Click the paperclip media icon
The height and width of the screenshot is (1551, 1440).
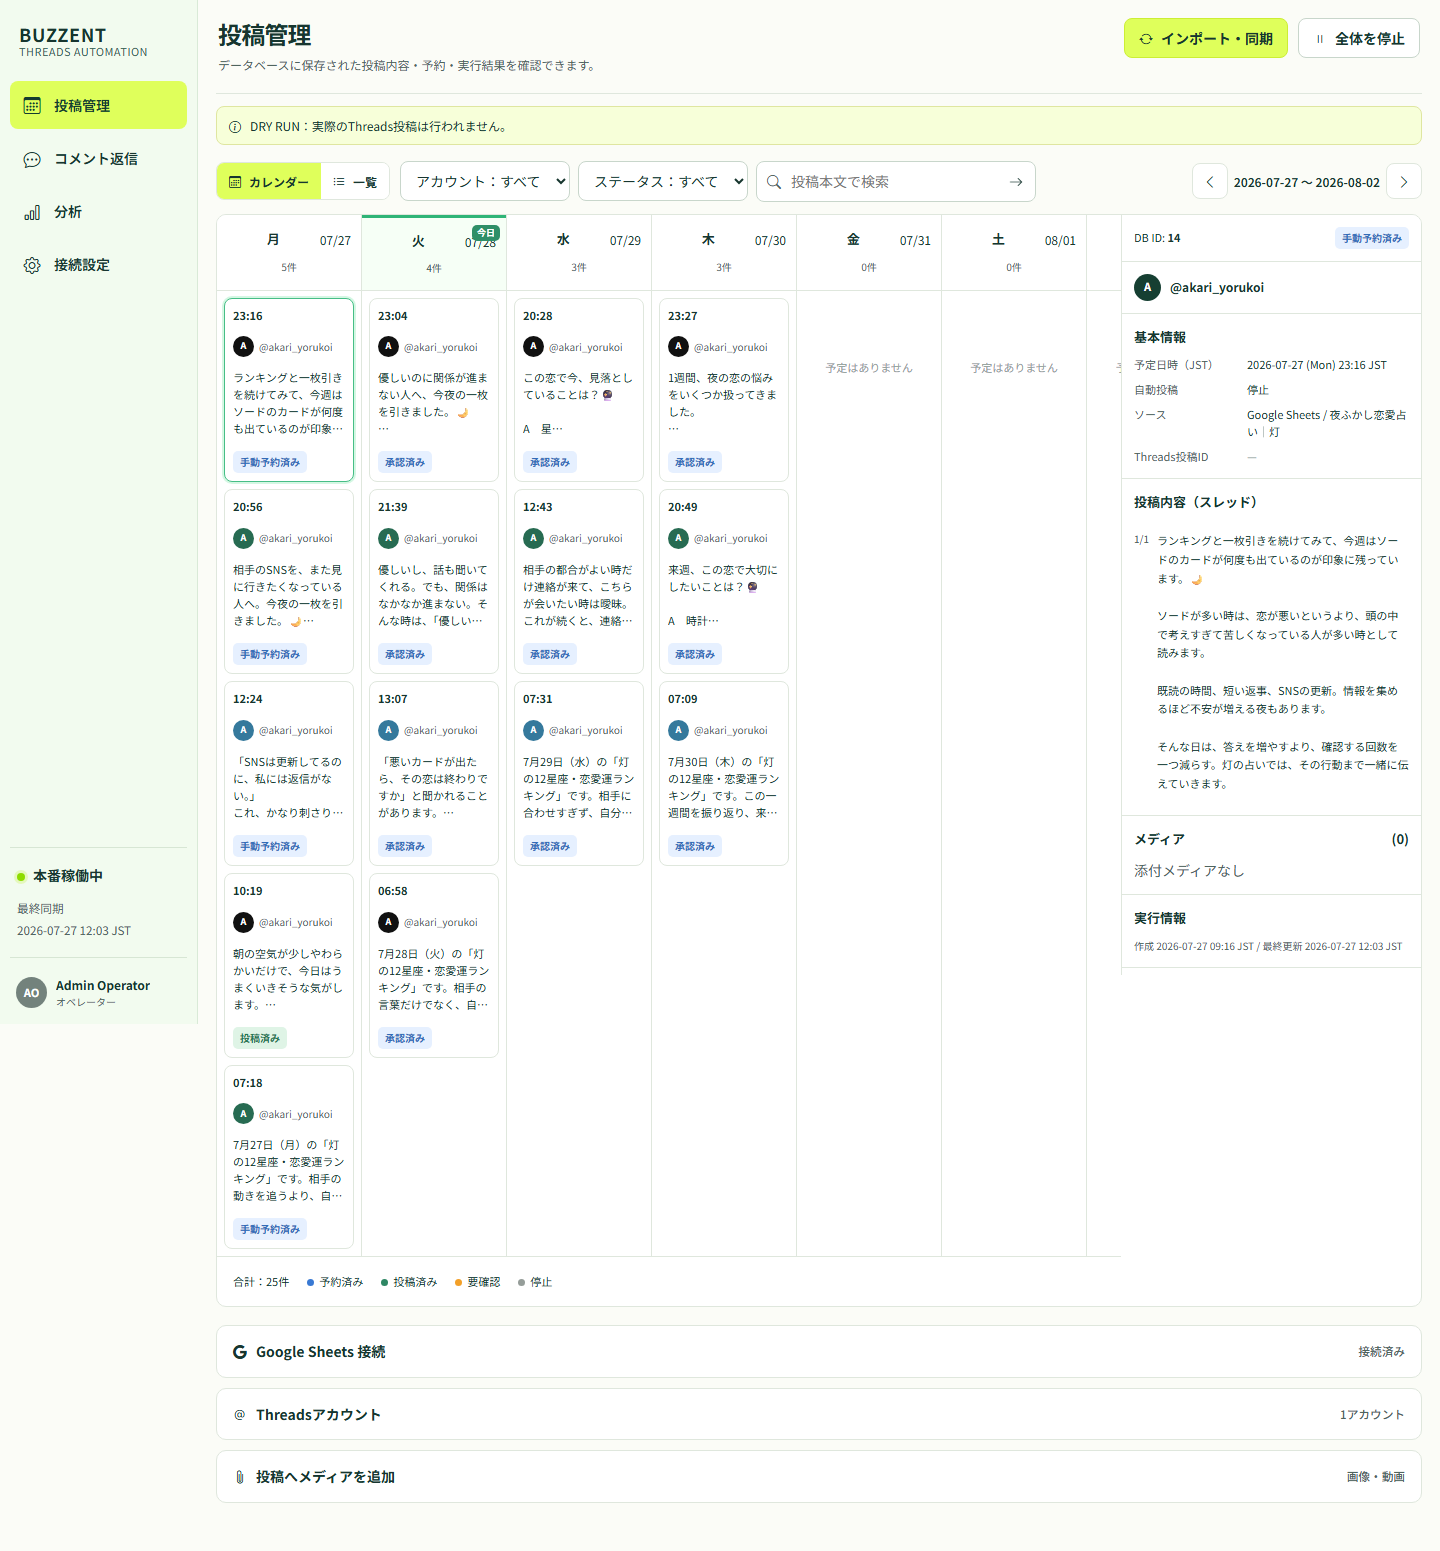(x=240, y=1477)
